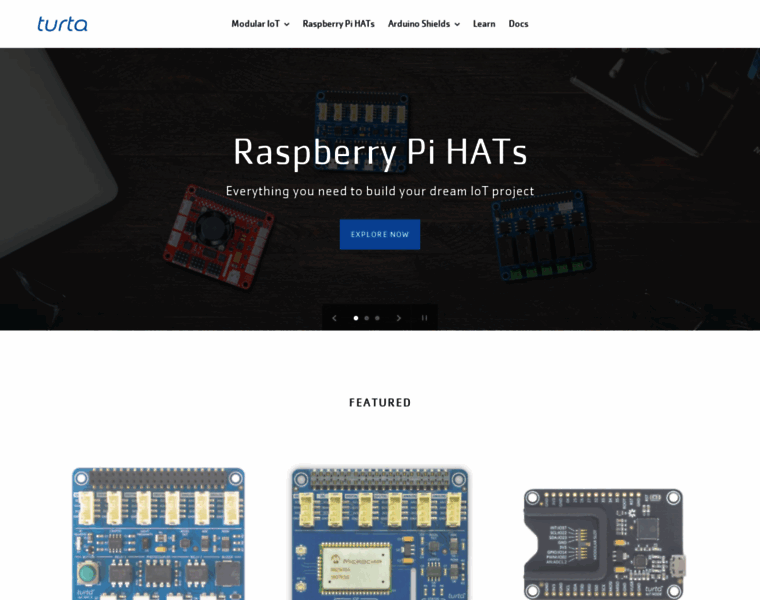The height and width of the screenshot is (600, 760).
Task: Click the Raspberry Pi HATs slide heading
Action: (x=380, y=152)
